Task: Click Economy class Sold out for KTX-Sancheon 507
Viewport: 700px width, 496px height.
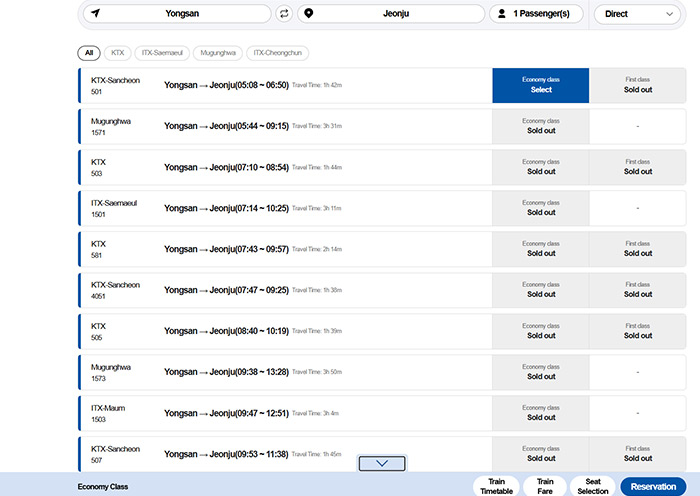Action: (541, 454)
